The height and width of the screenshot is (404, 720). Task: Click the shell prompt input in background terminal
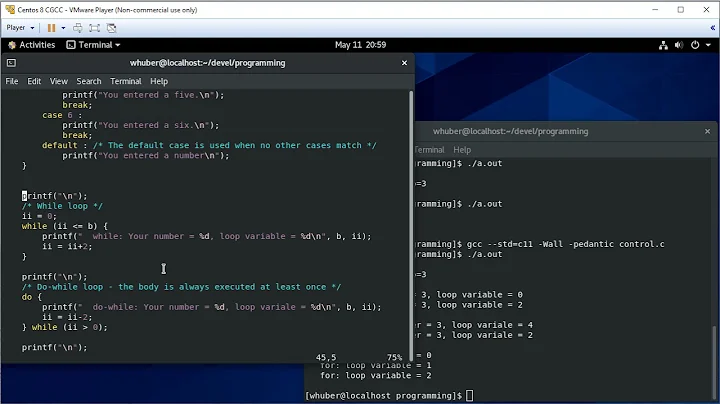[x=469, y=395]
